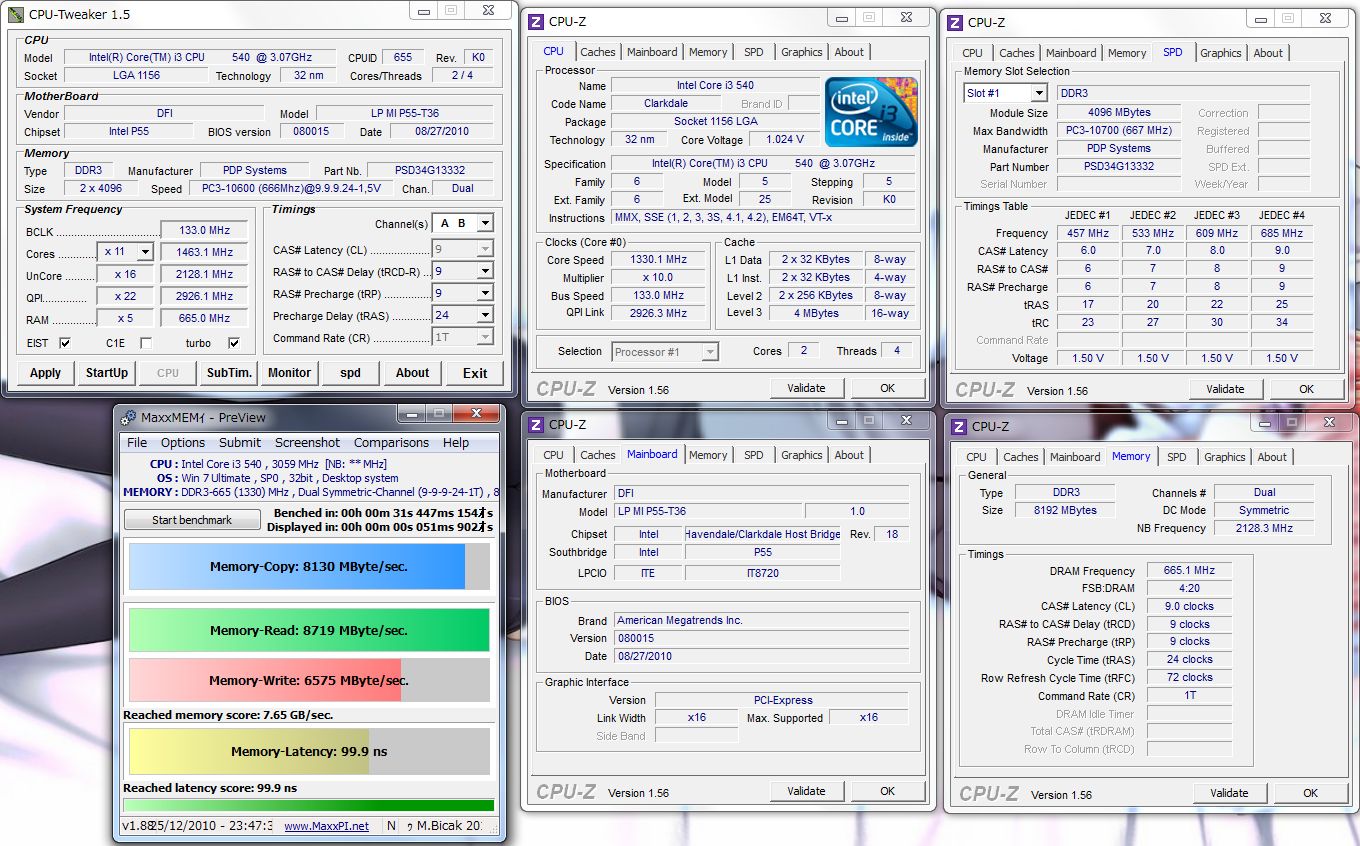Click the red Memory-Write result bar

309,680
